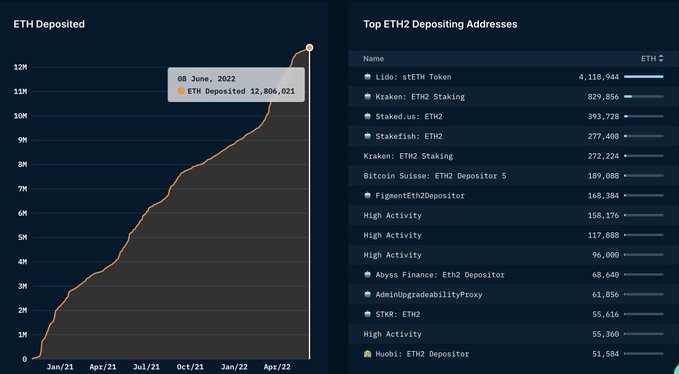Viewport: 679px width, 374px height.
Task: Click the Jul/21 label on the chart axis
Action: (x=146, y=367)
